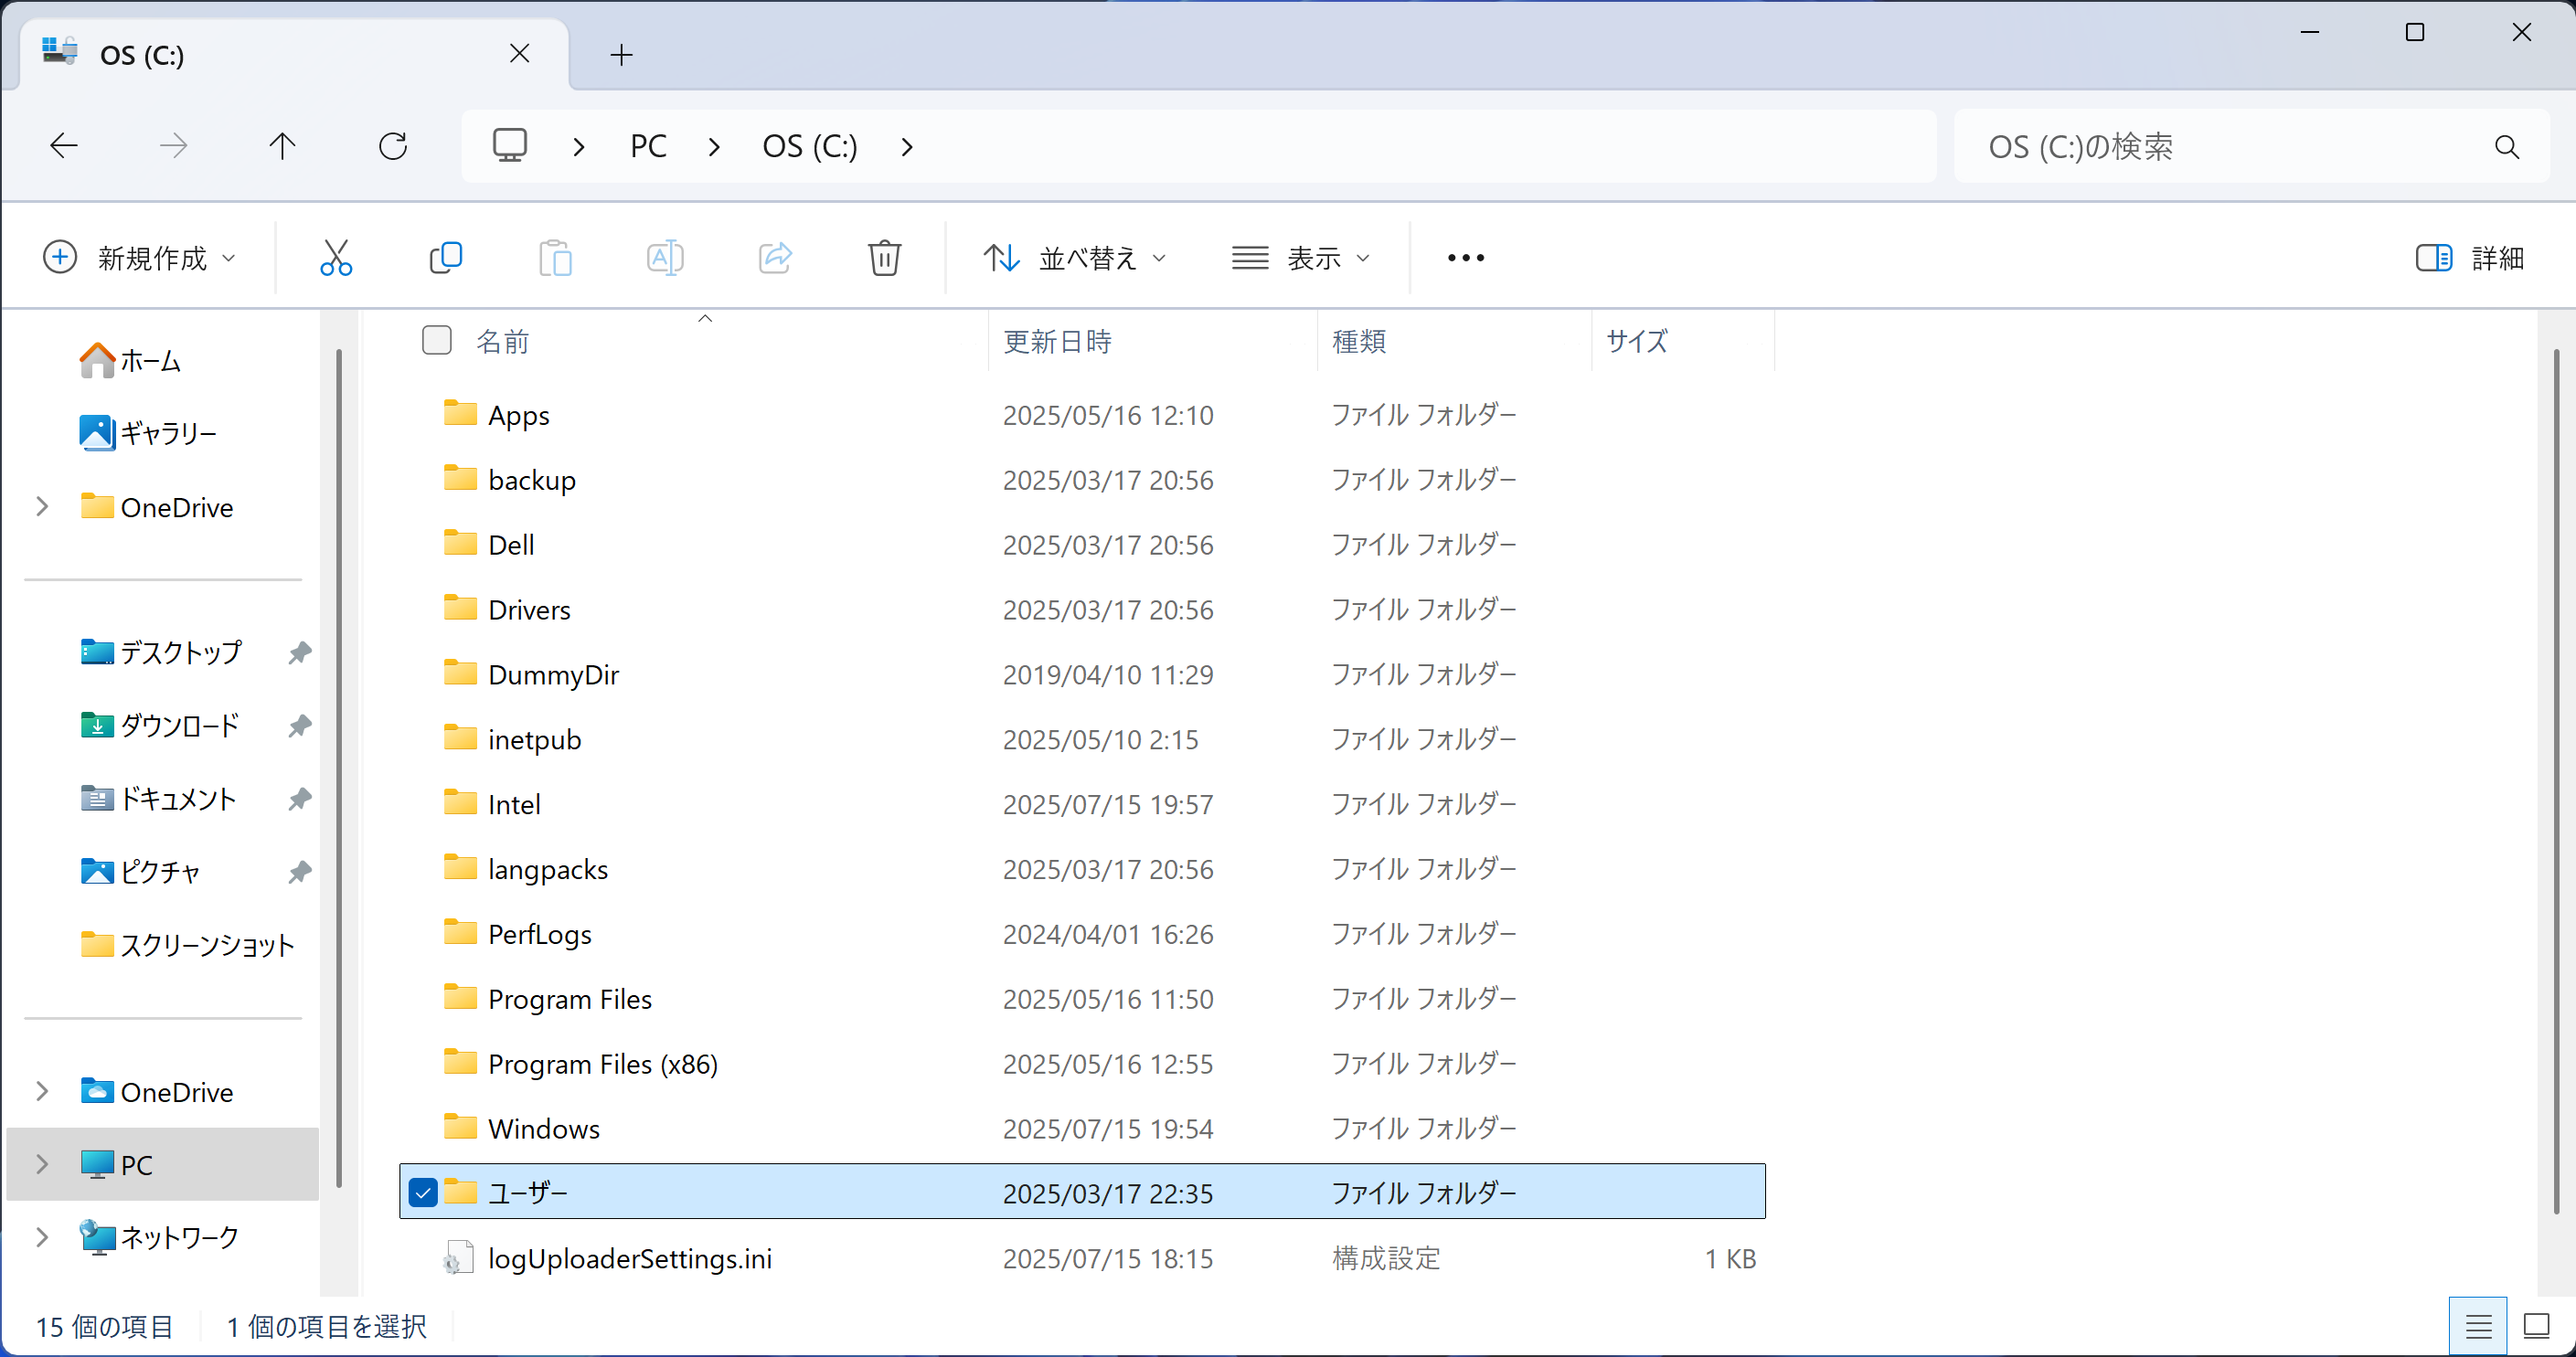The width and height of the screenshot is (2576, 1357).
Task: Click the file list vertical scrollbar
Action: (2556, 780)
